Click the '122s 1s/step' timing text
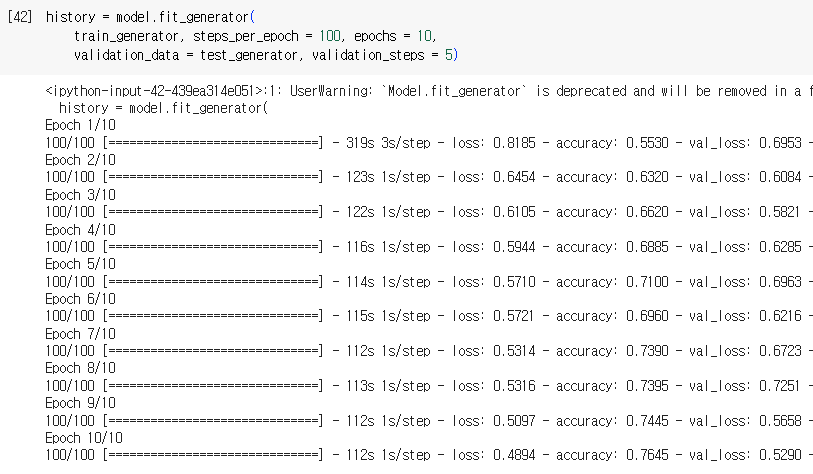This screenshot has width=813, height=474. pyautogui.click(x=388, y=212)
